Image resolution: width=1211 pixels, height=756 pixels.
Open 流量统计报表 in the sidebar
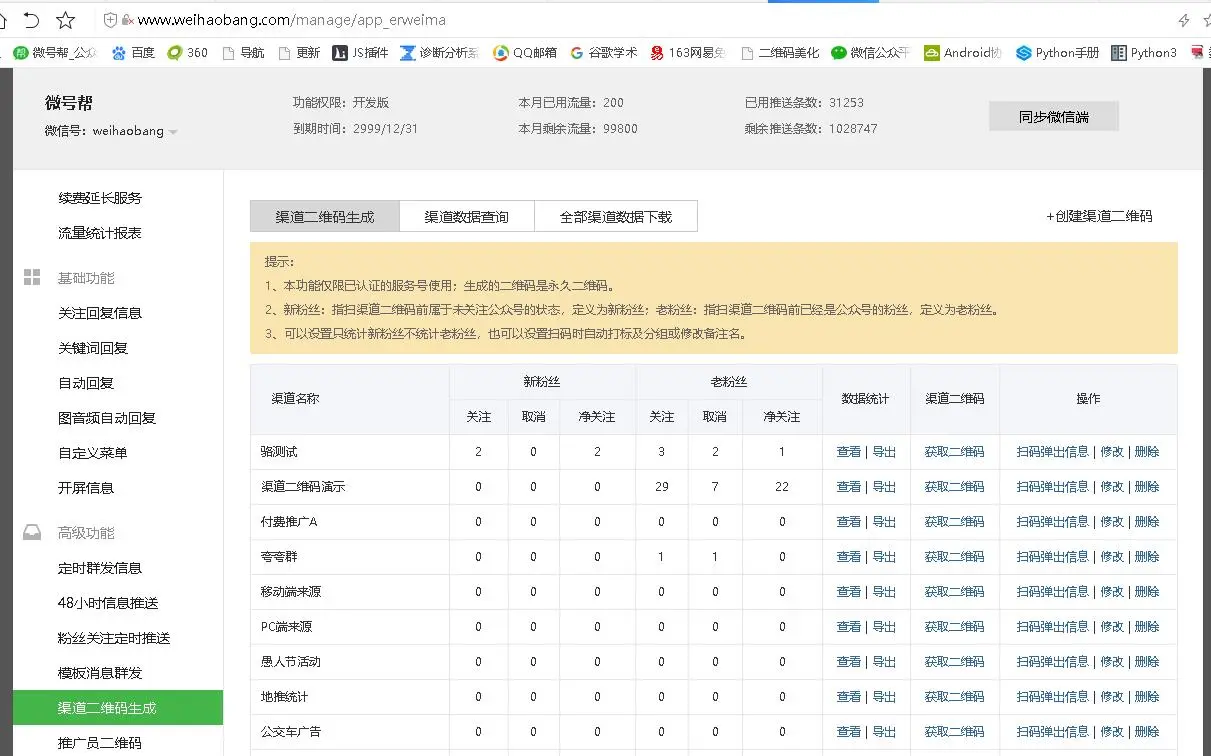tap(100, 233)
